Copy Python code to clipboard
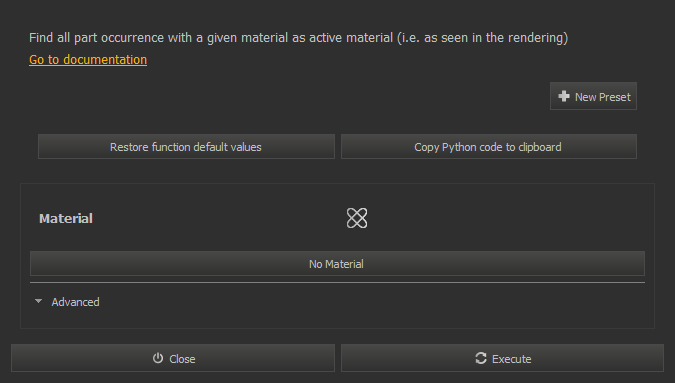675x383 pixels. point(489,147)
